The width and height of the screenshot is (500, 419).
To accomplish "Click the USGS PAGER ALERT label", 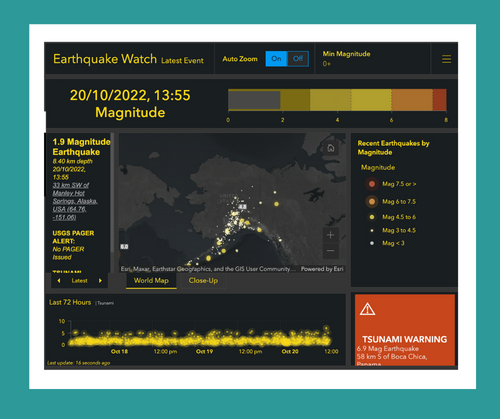I will pos(73,237).
